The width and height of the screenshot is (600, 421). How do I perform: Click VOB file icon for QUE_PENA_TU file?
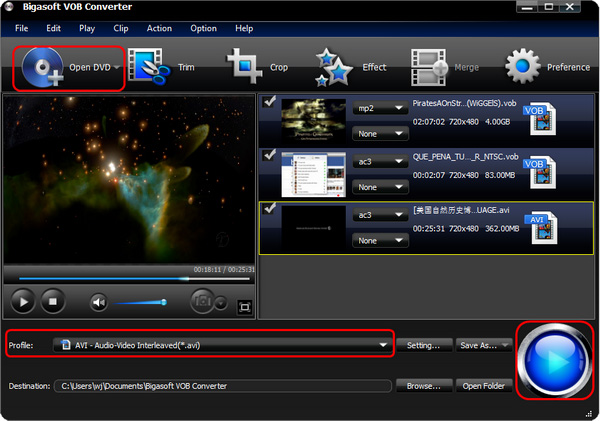click(540, 172)
